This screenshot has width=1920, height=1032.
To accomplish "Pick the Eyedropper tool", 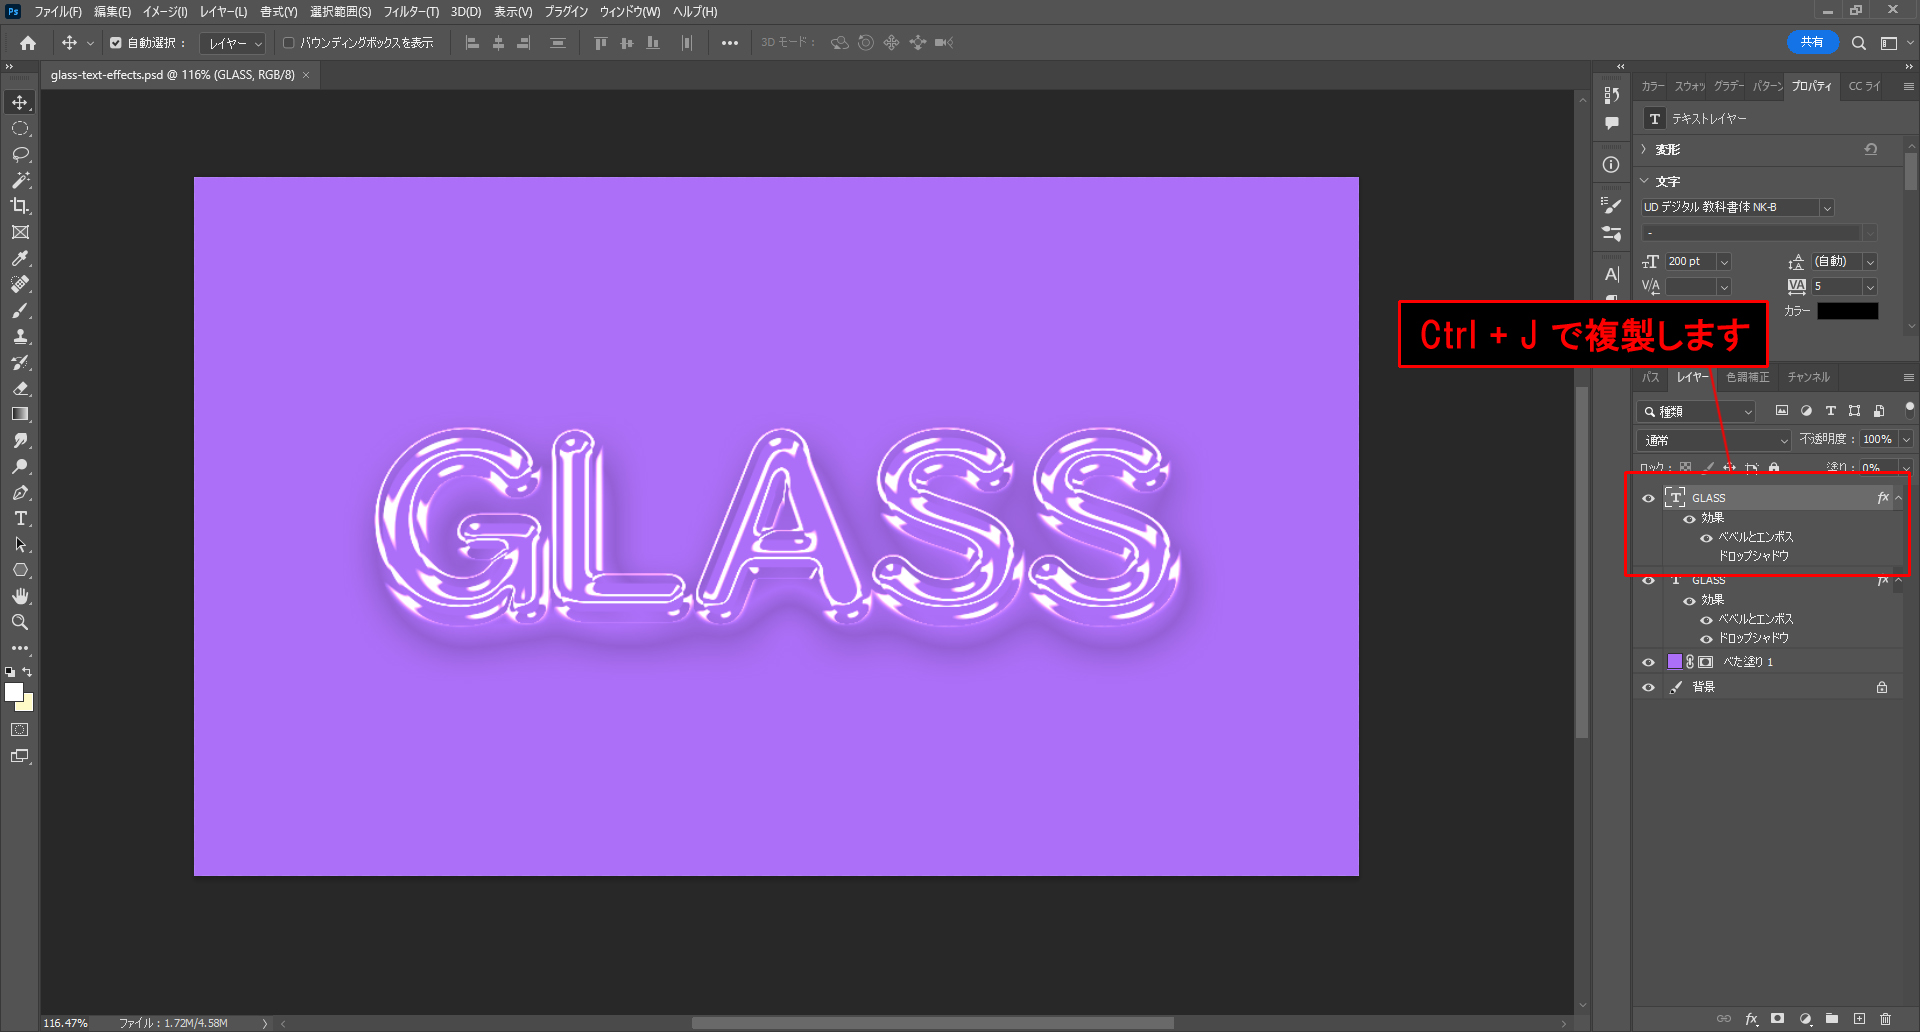I will [x=20, y=258].
